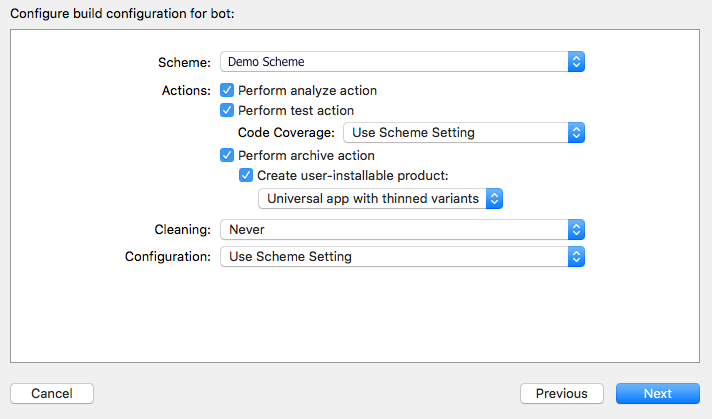Image resolution: width=712 pixels, height=419 pixels.
Task: Click blue arrows beside Universal app variants
Action: 494,199
